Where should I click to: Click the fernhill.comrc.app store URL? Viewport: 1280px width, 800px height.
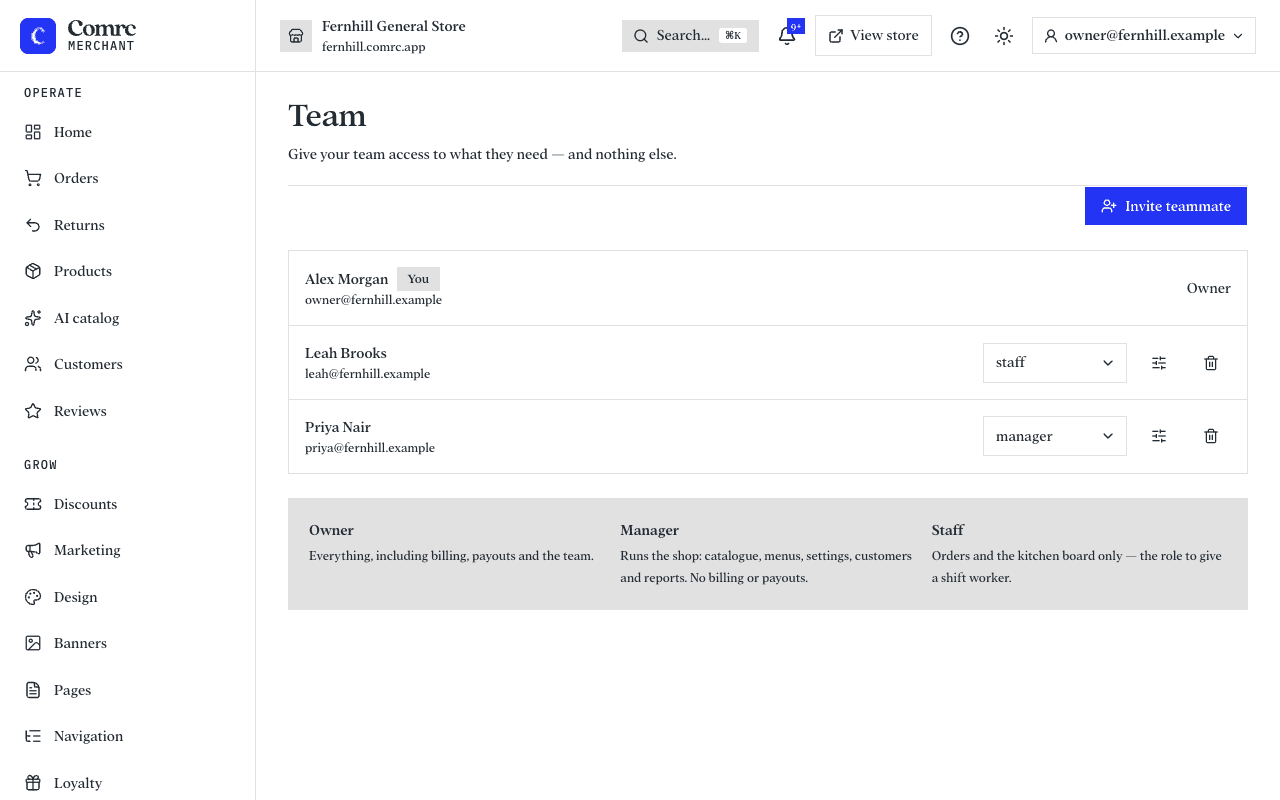click(374, 47)
